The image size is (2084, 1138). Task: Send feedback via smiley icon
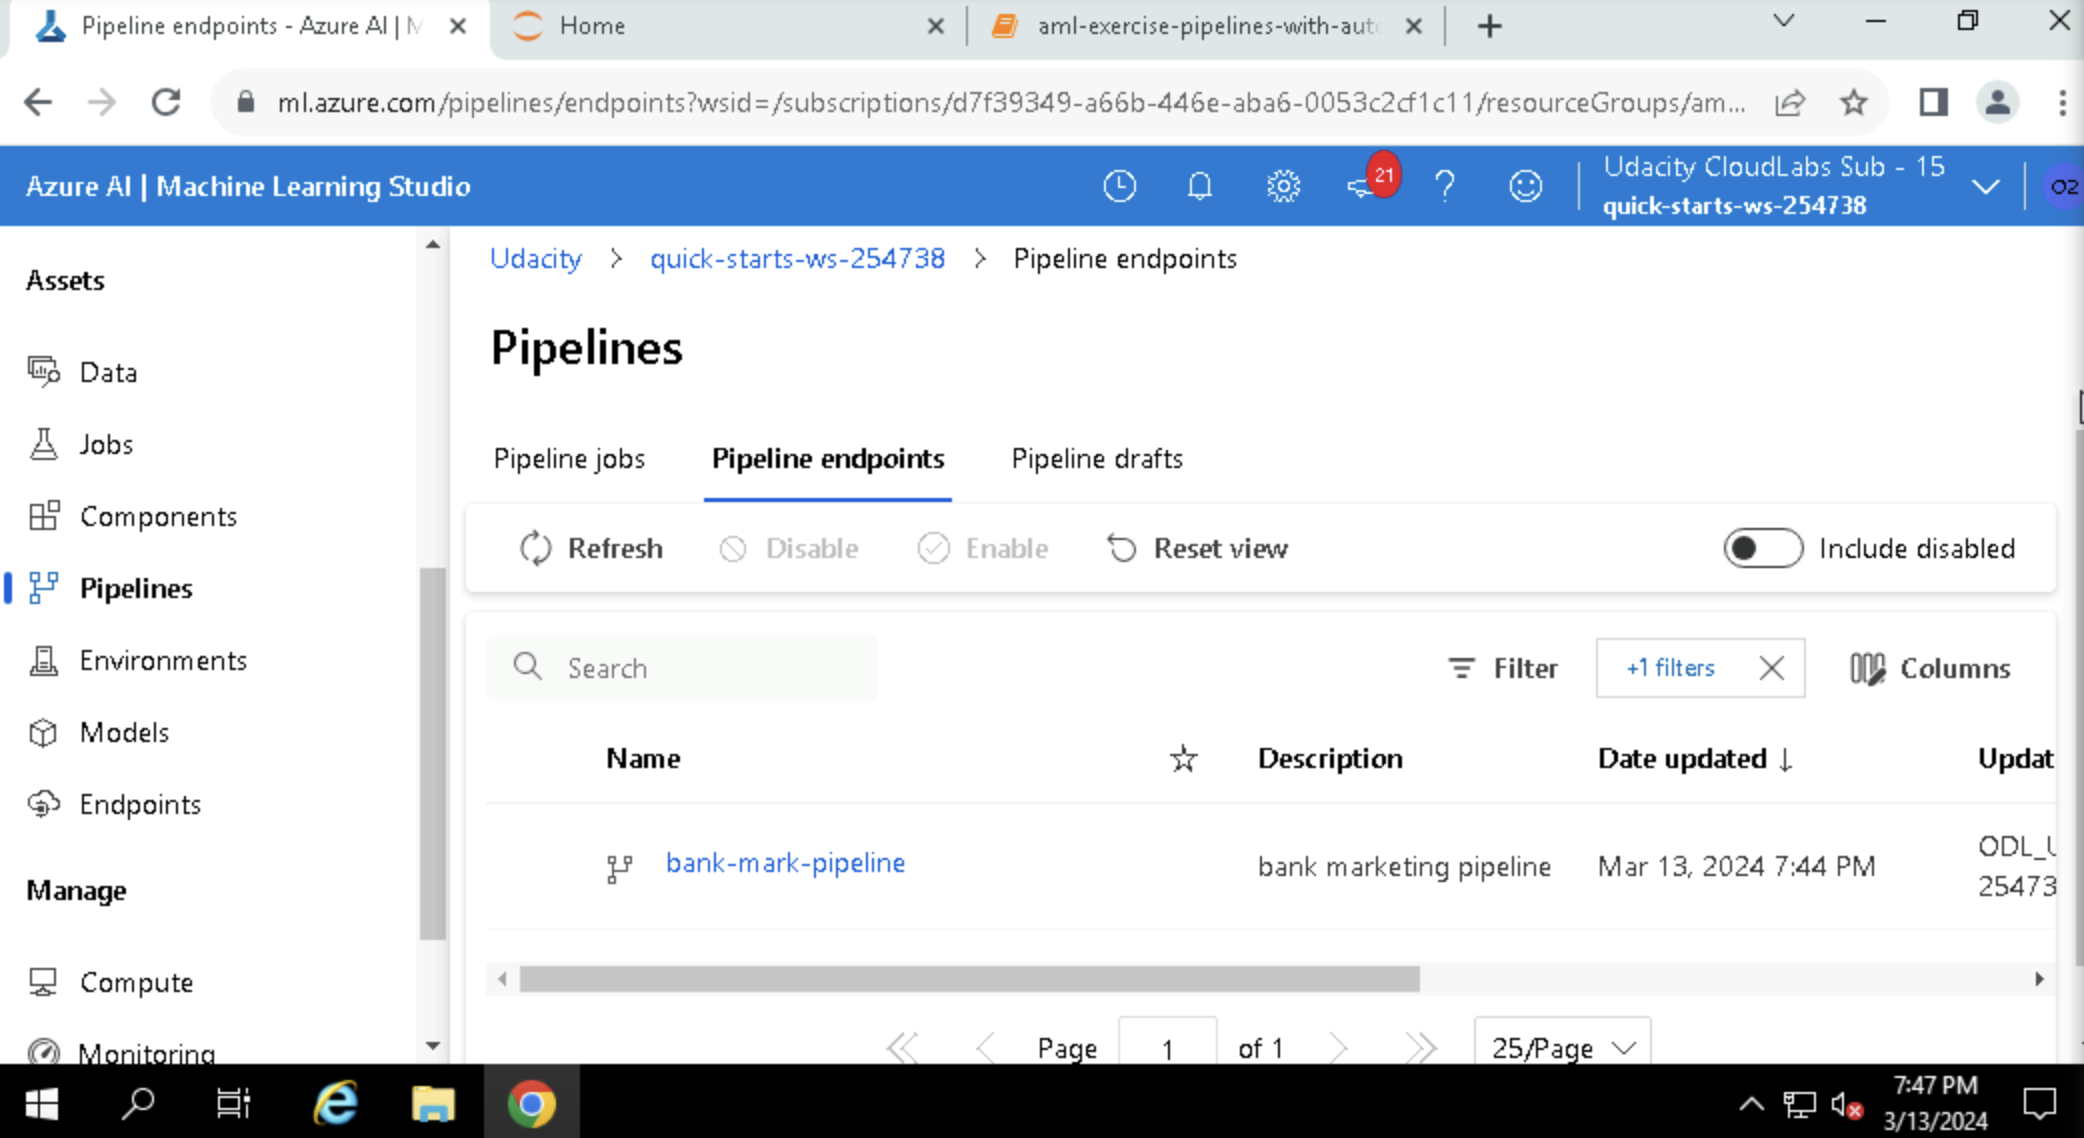[1525, 186]
